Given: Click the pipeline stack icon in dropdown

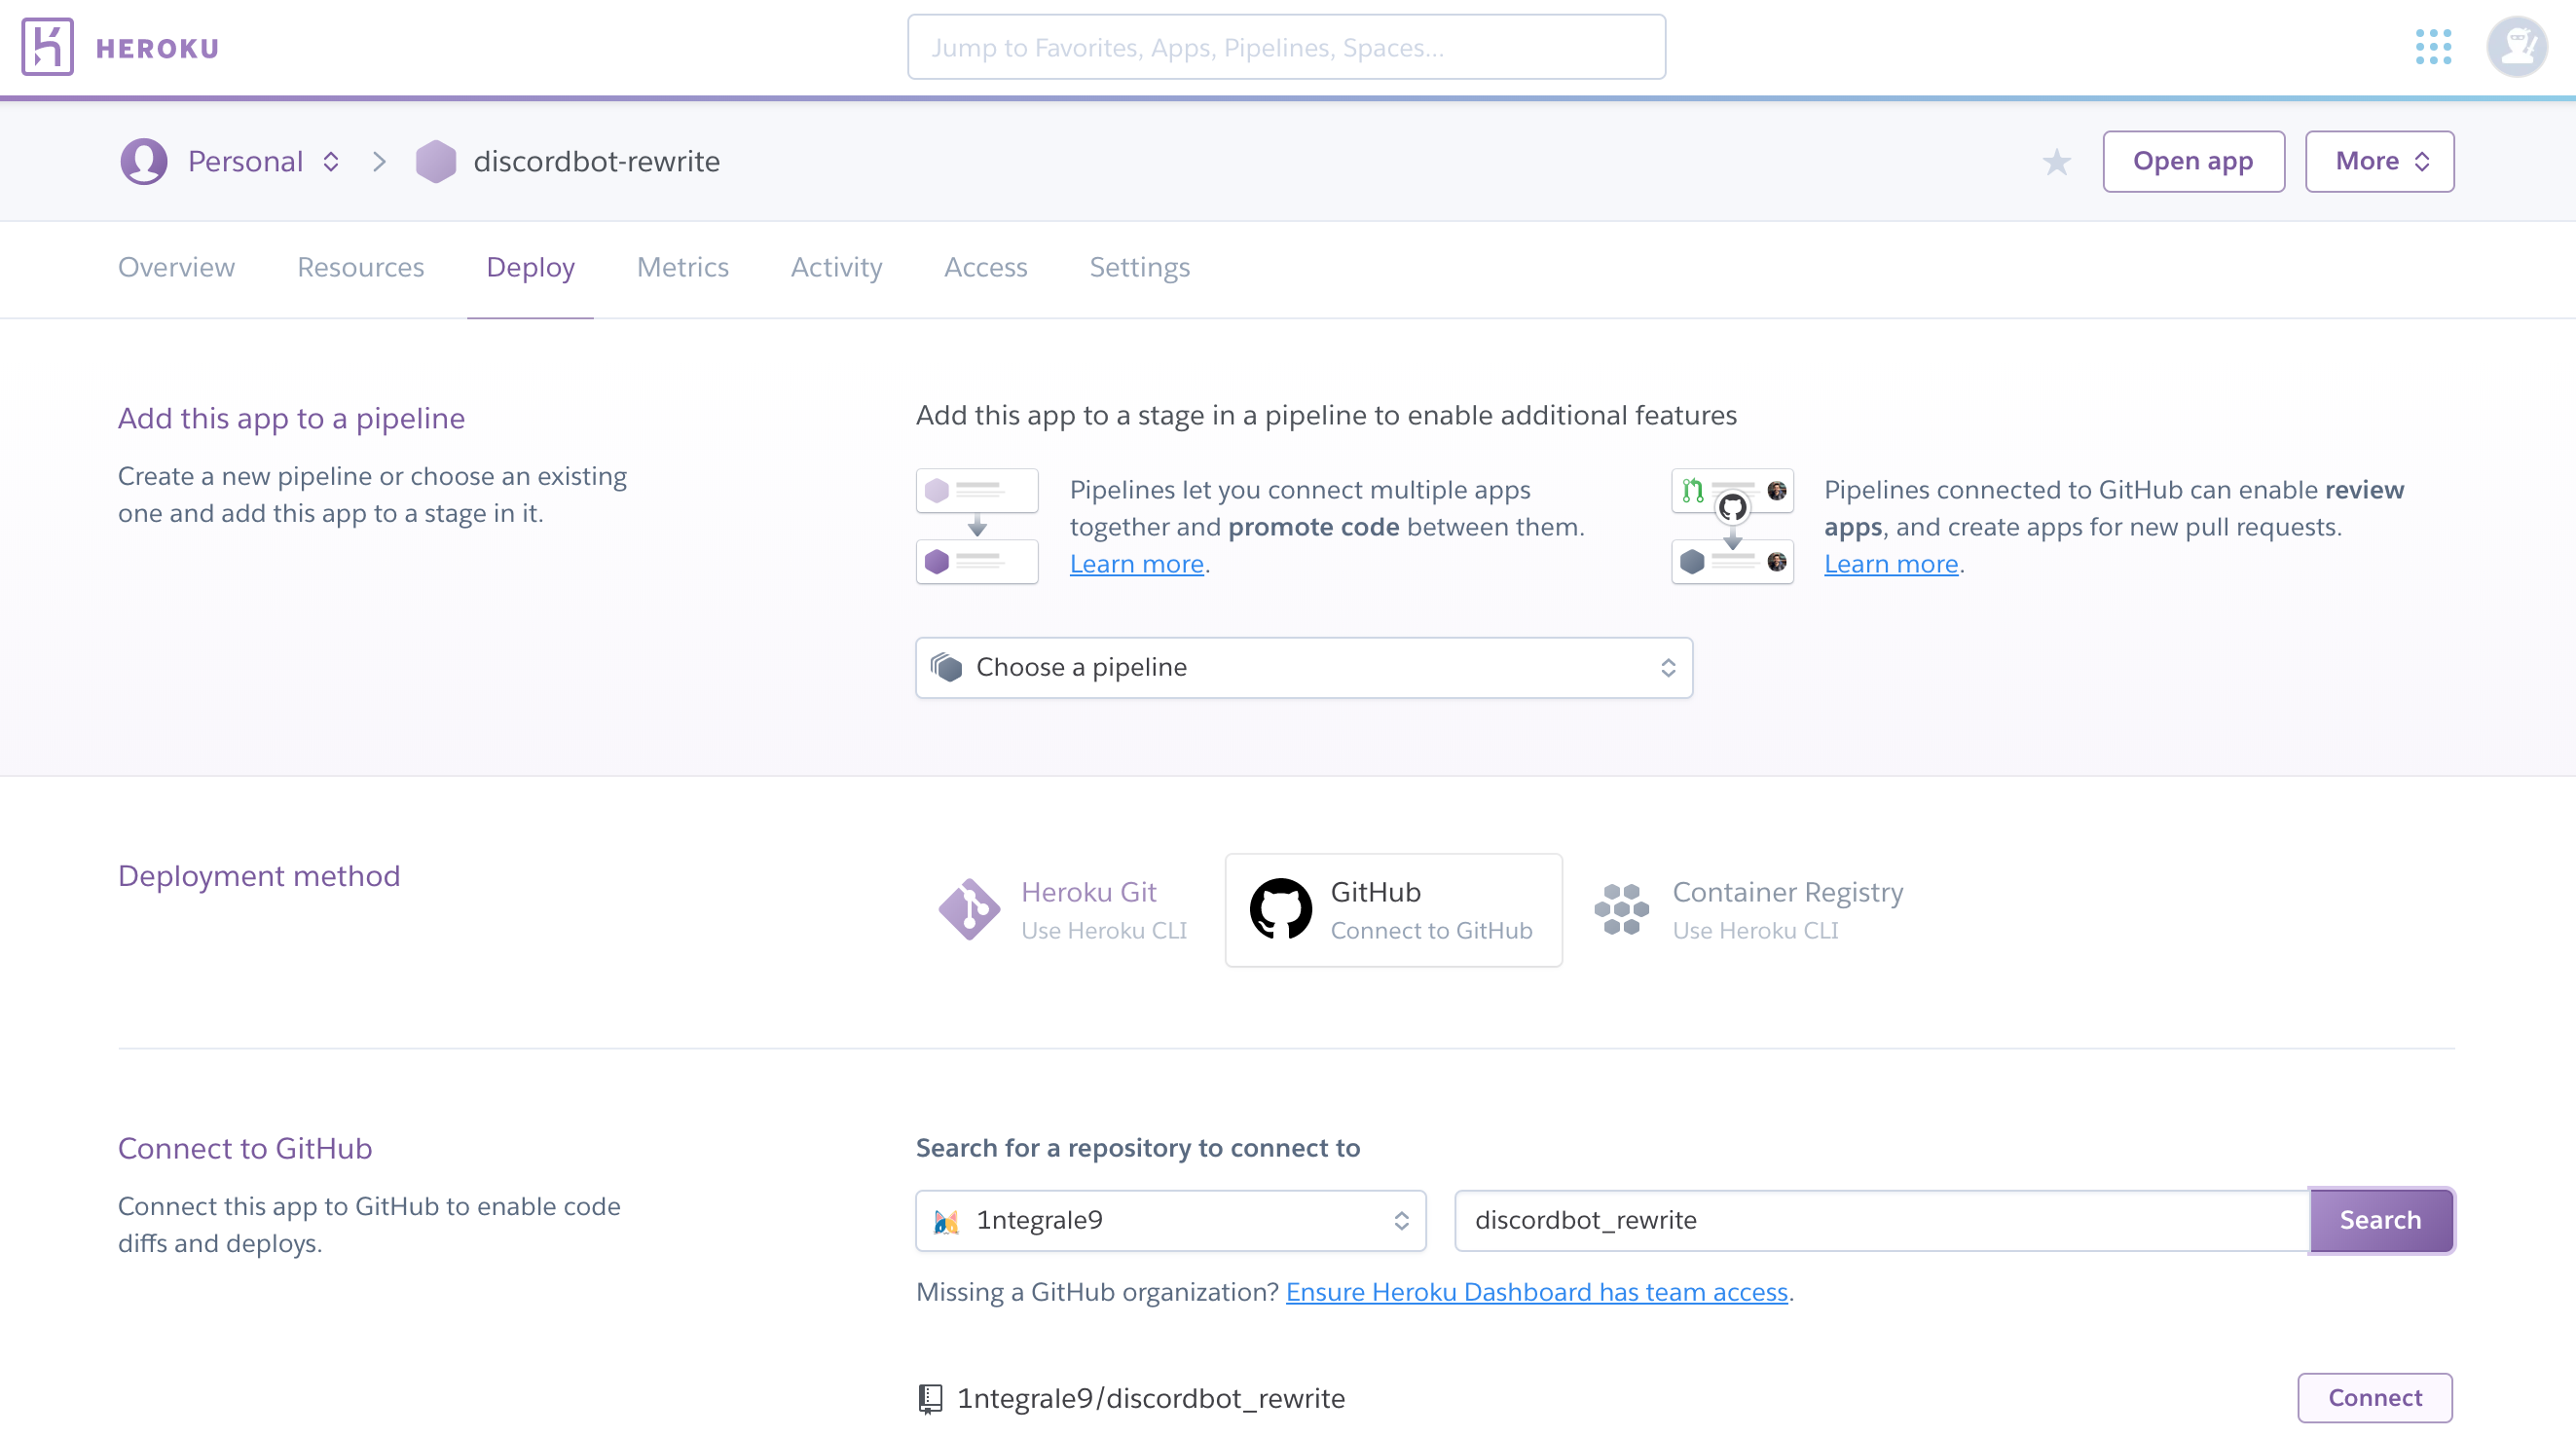Looking at the screenshot, I should [946, 667].
